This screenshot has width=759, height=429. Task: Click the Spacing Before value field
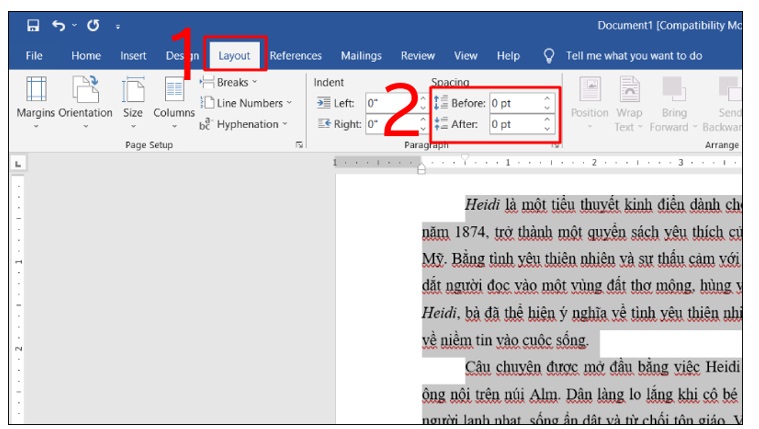pyautogui.click(x=514, y=103)
